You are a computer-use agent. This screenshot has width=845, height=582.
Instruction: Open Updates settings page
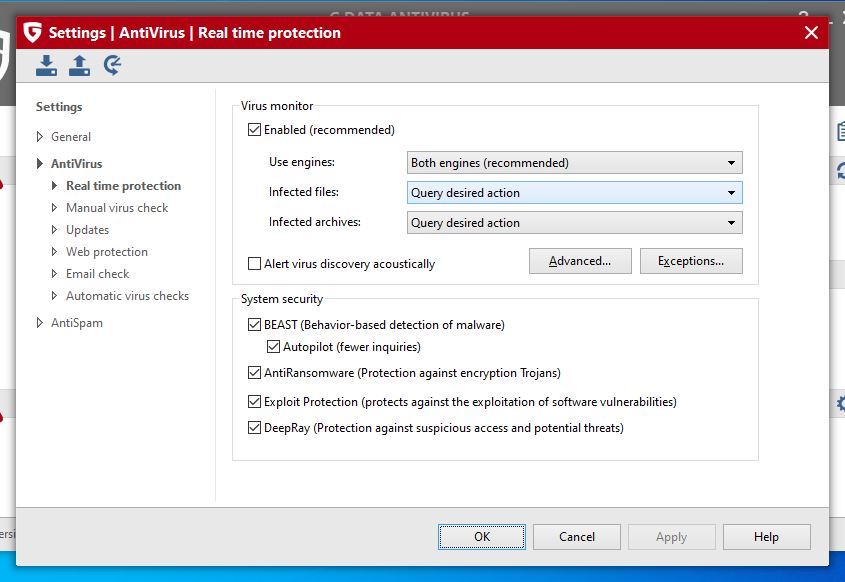coord(87,230)
